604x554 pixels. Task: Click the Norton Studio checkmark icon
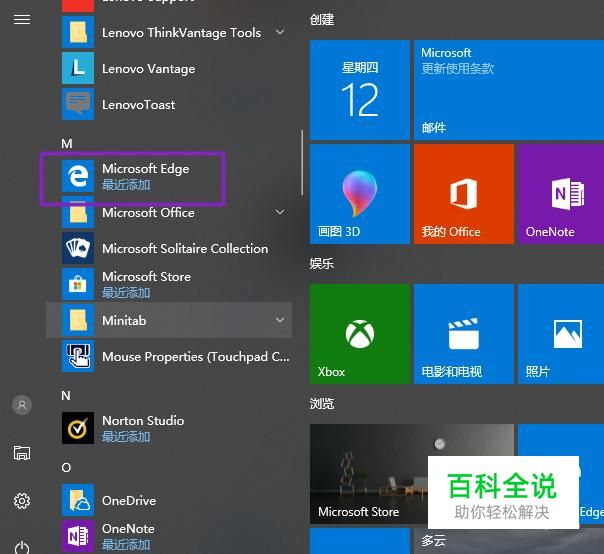pyautogui.click(x=78, y=428)
